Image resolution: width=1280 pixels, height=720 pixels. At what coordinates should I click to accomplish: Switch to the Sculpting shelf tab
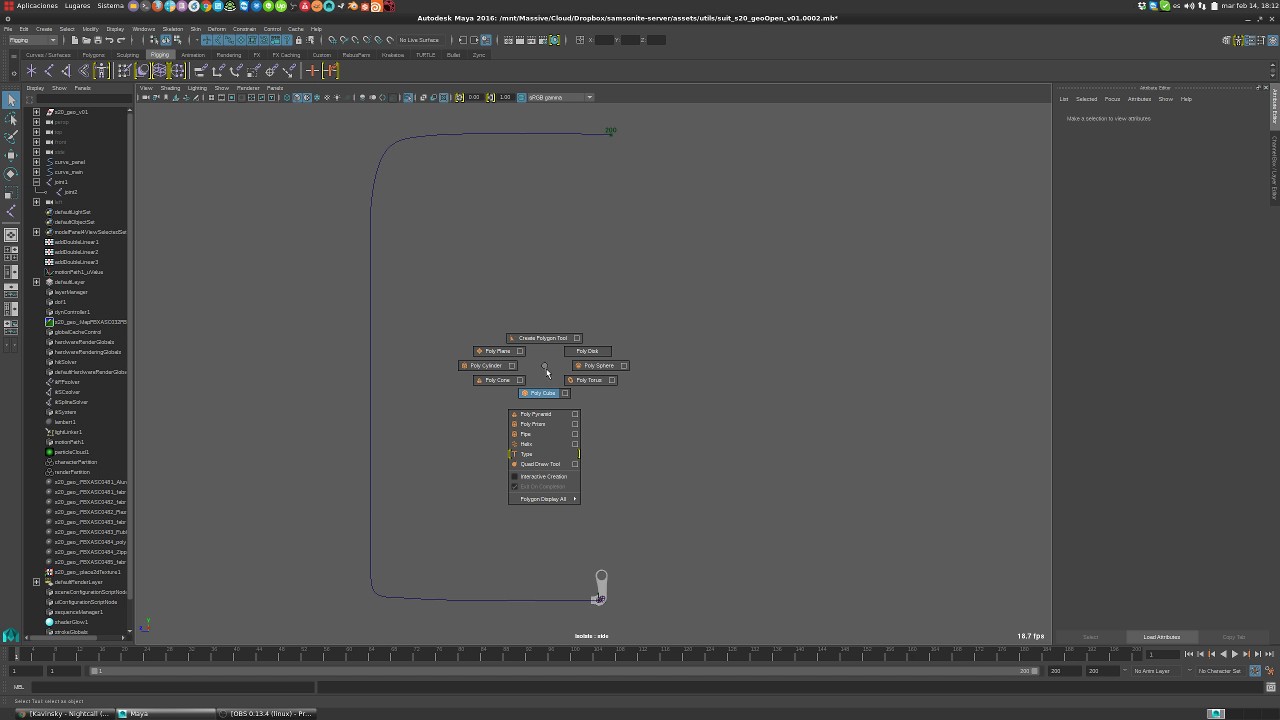pos(127,55)
